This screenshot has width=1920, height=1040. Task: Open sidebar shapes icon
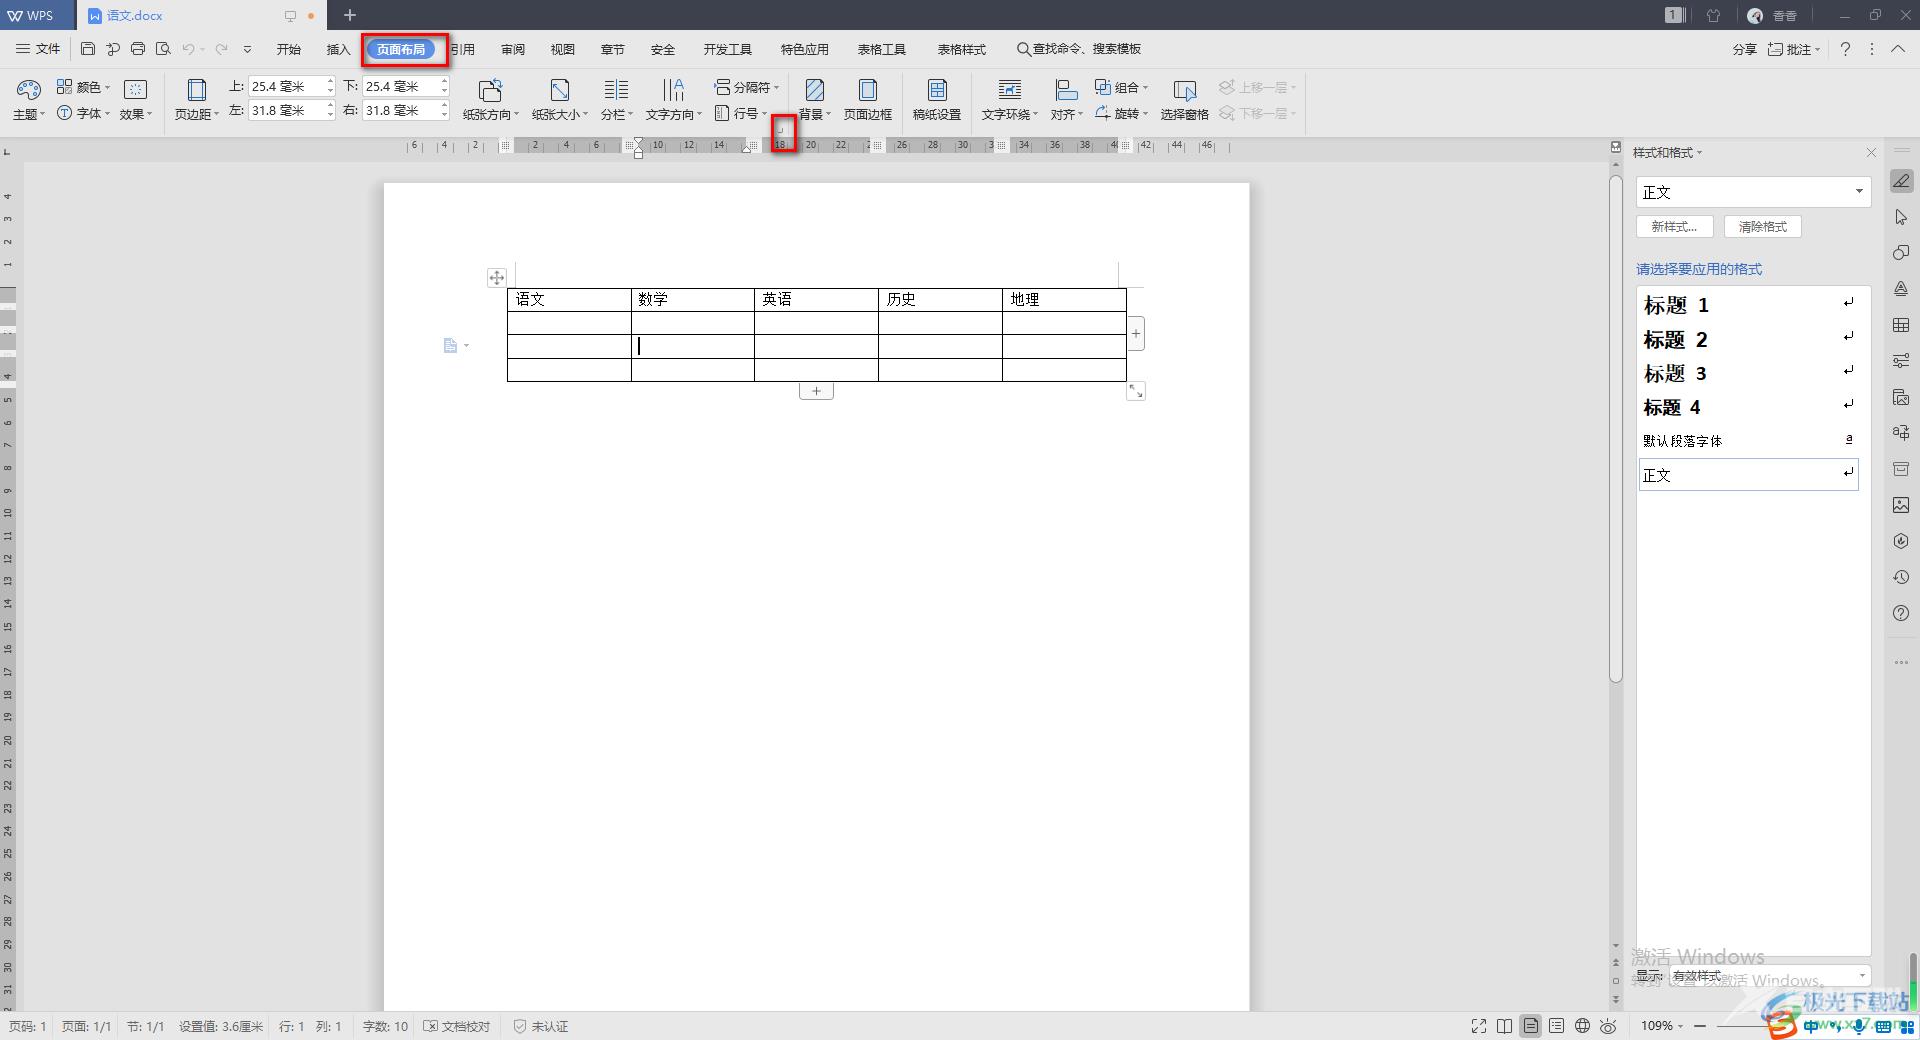coord(1901,253)
